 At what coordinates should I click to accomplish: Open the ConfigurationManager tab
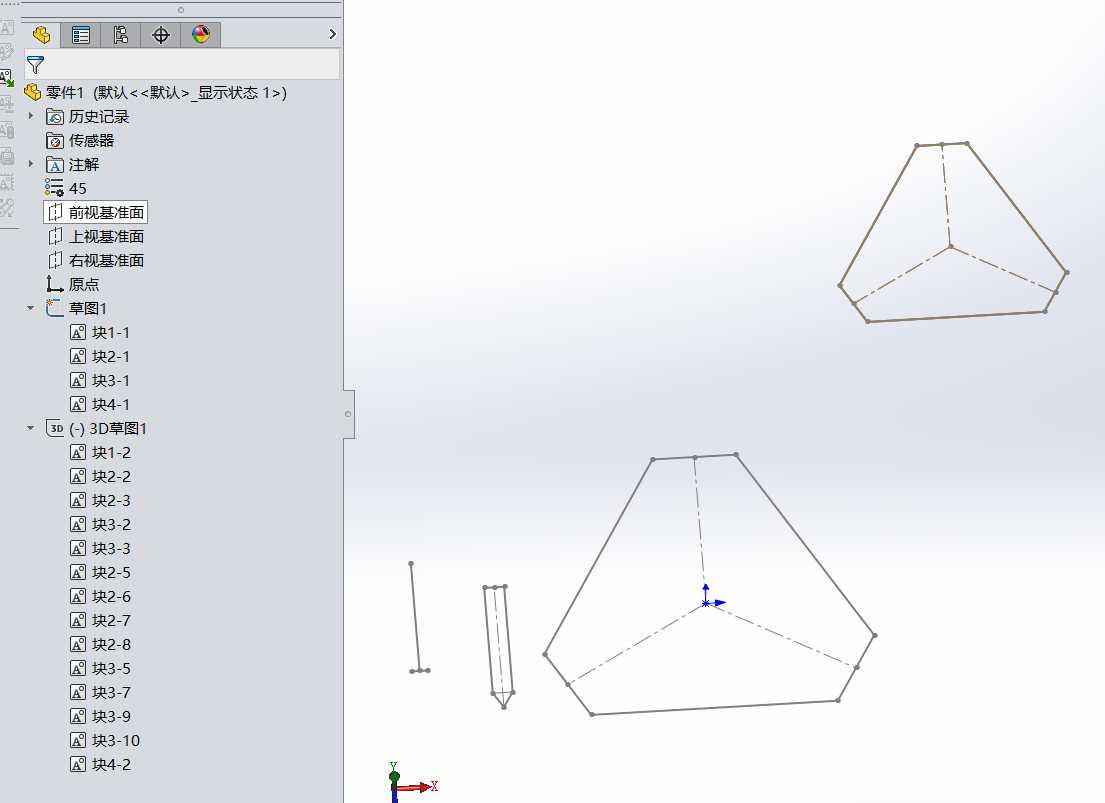[x=121, y=35]
